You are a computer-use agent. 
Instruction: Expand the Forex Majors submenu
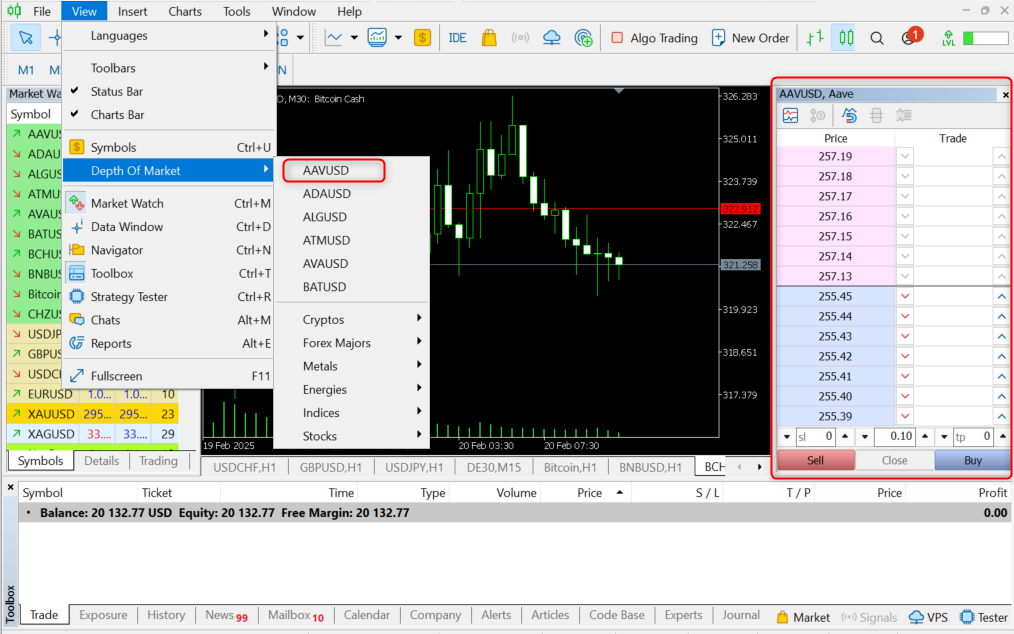pyautogui.click(x=352, y=343)
